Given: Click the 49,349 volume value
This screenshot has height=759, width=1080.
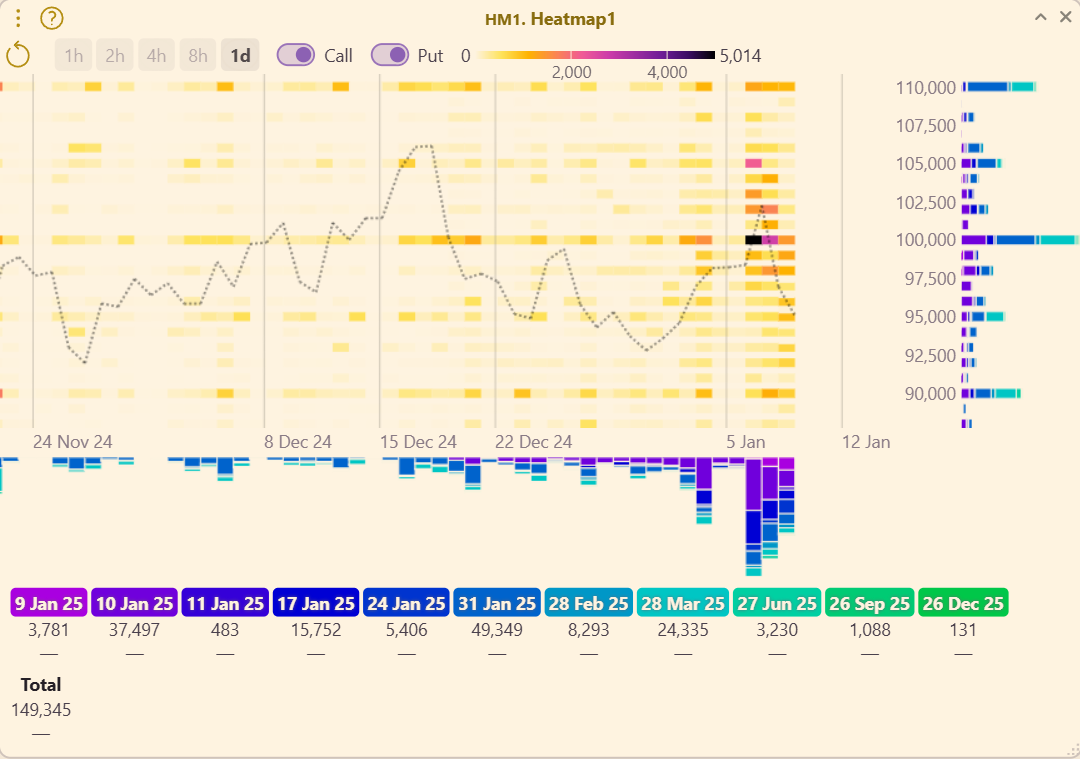Looking at the screenshot, I should [x=497, y=630].
